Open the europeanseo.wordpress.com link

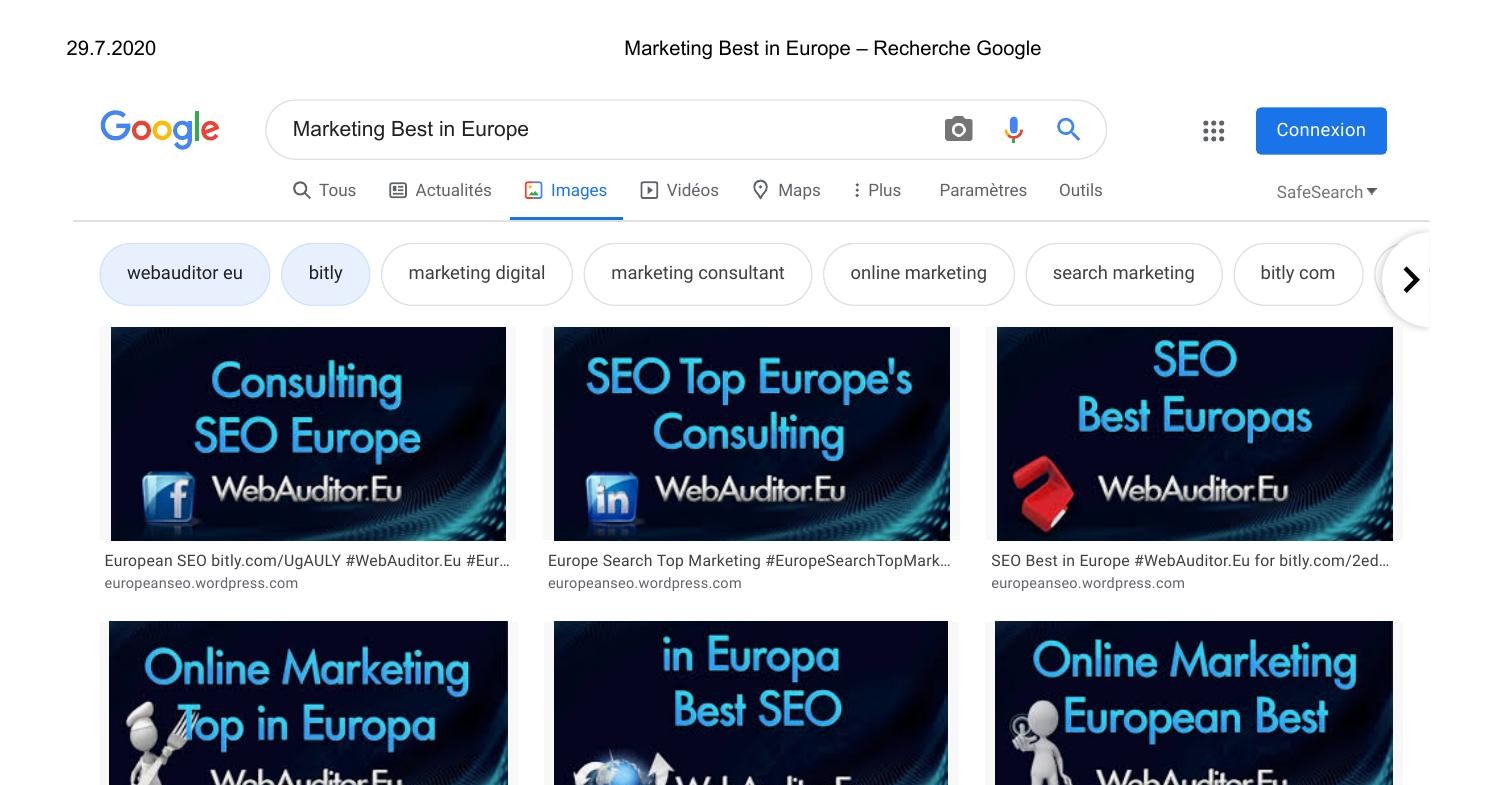pyautogui.click(x=202, y=582)
